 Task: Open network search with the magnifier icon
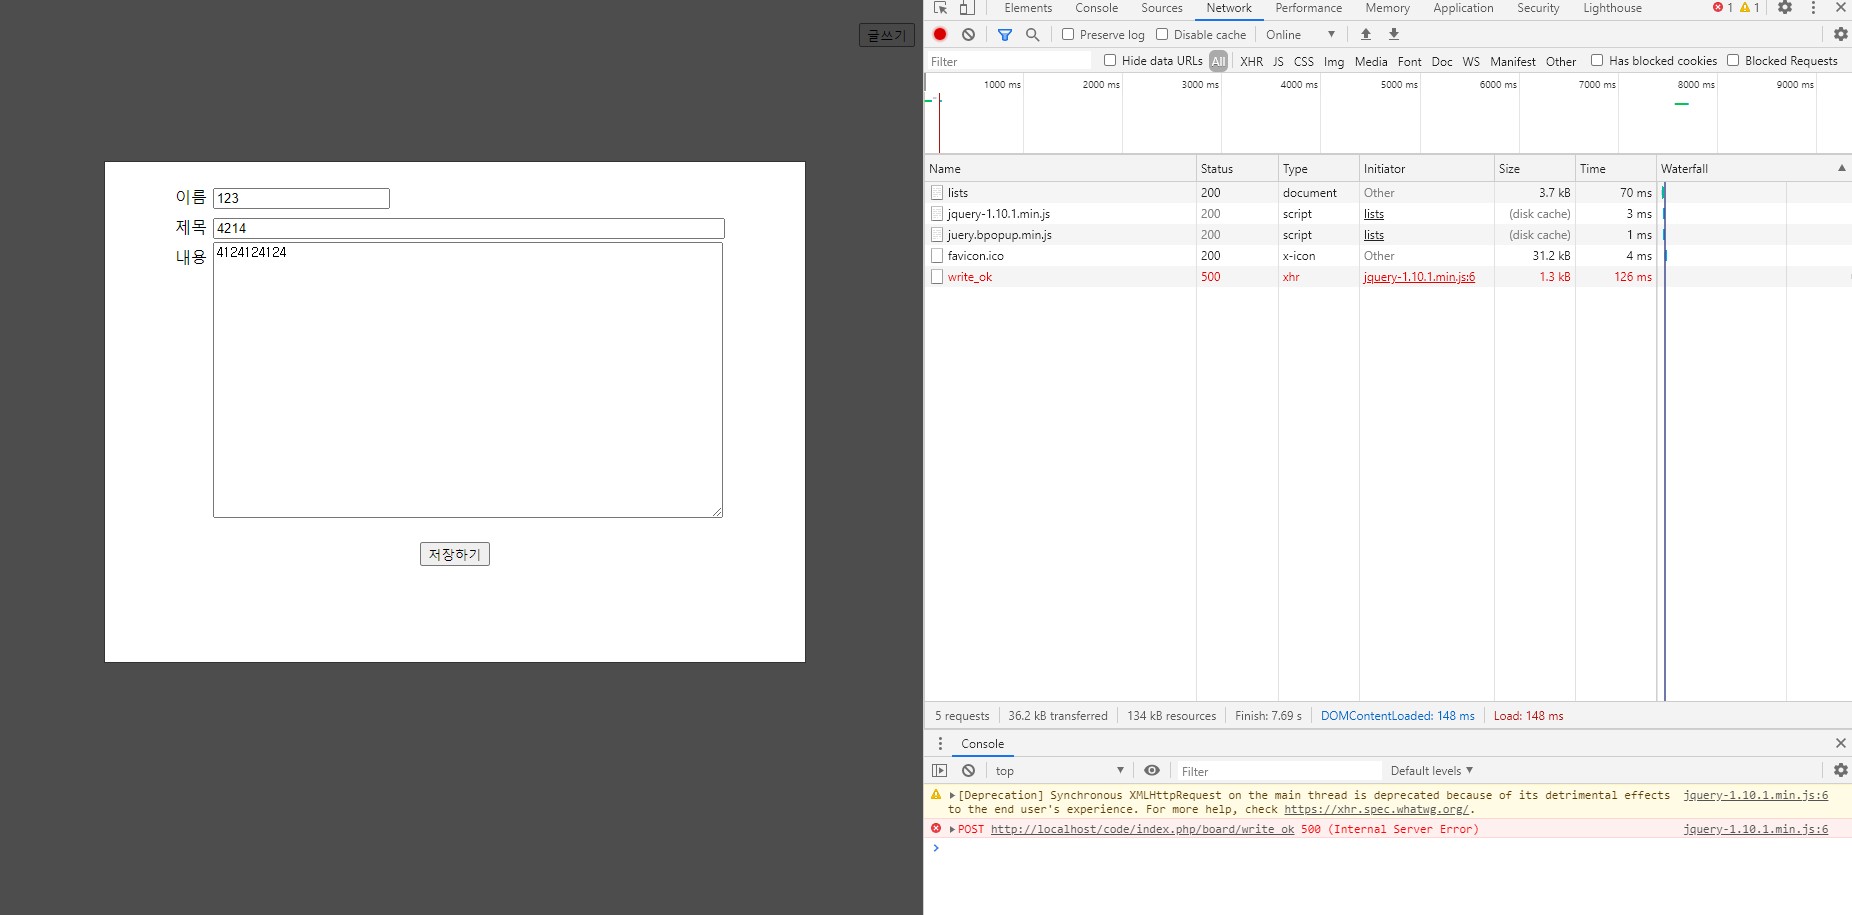[1033, 34]
